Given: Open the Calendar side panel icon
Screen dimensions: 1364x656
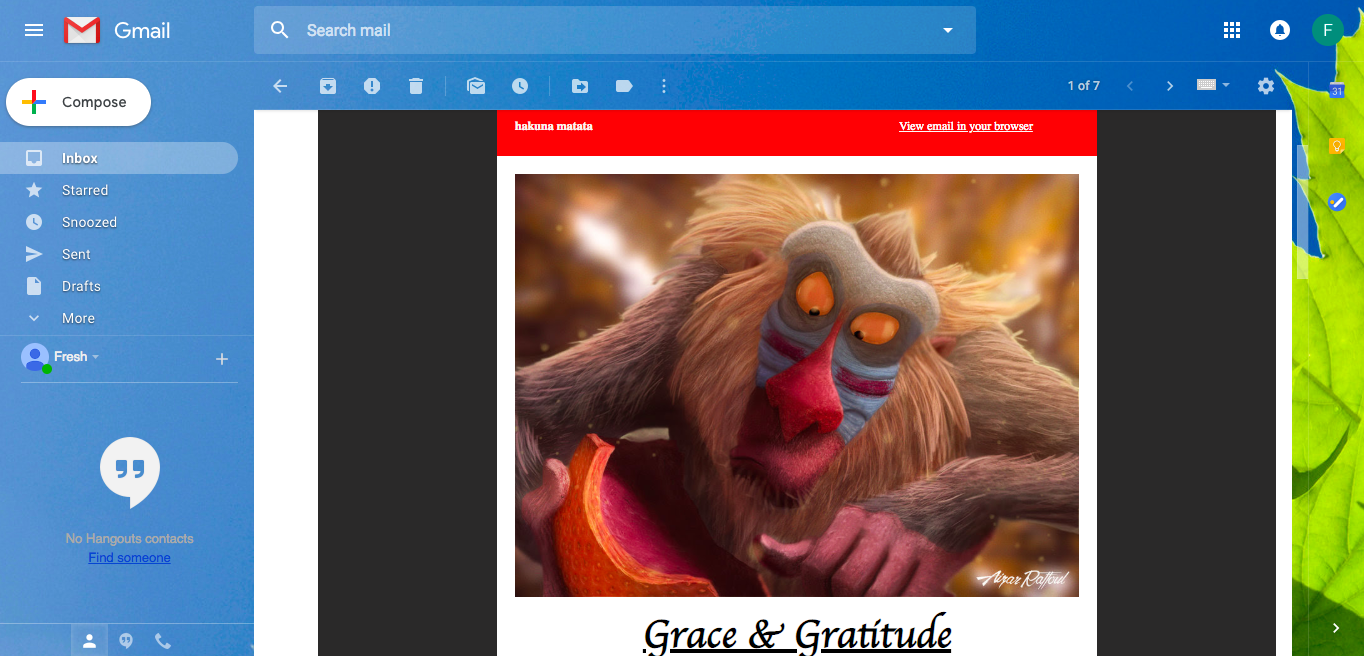Looking at the screenshot, I should coord(1337,90).
